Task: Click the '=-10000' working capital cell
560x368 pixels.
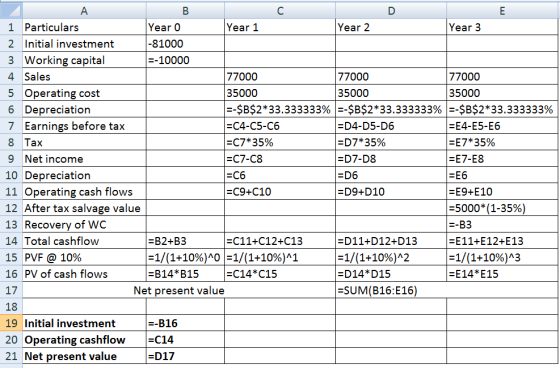Action: (185, 60)
